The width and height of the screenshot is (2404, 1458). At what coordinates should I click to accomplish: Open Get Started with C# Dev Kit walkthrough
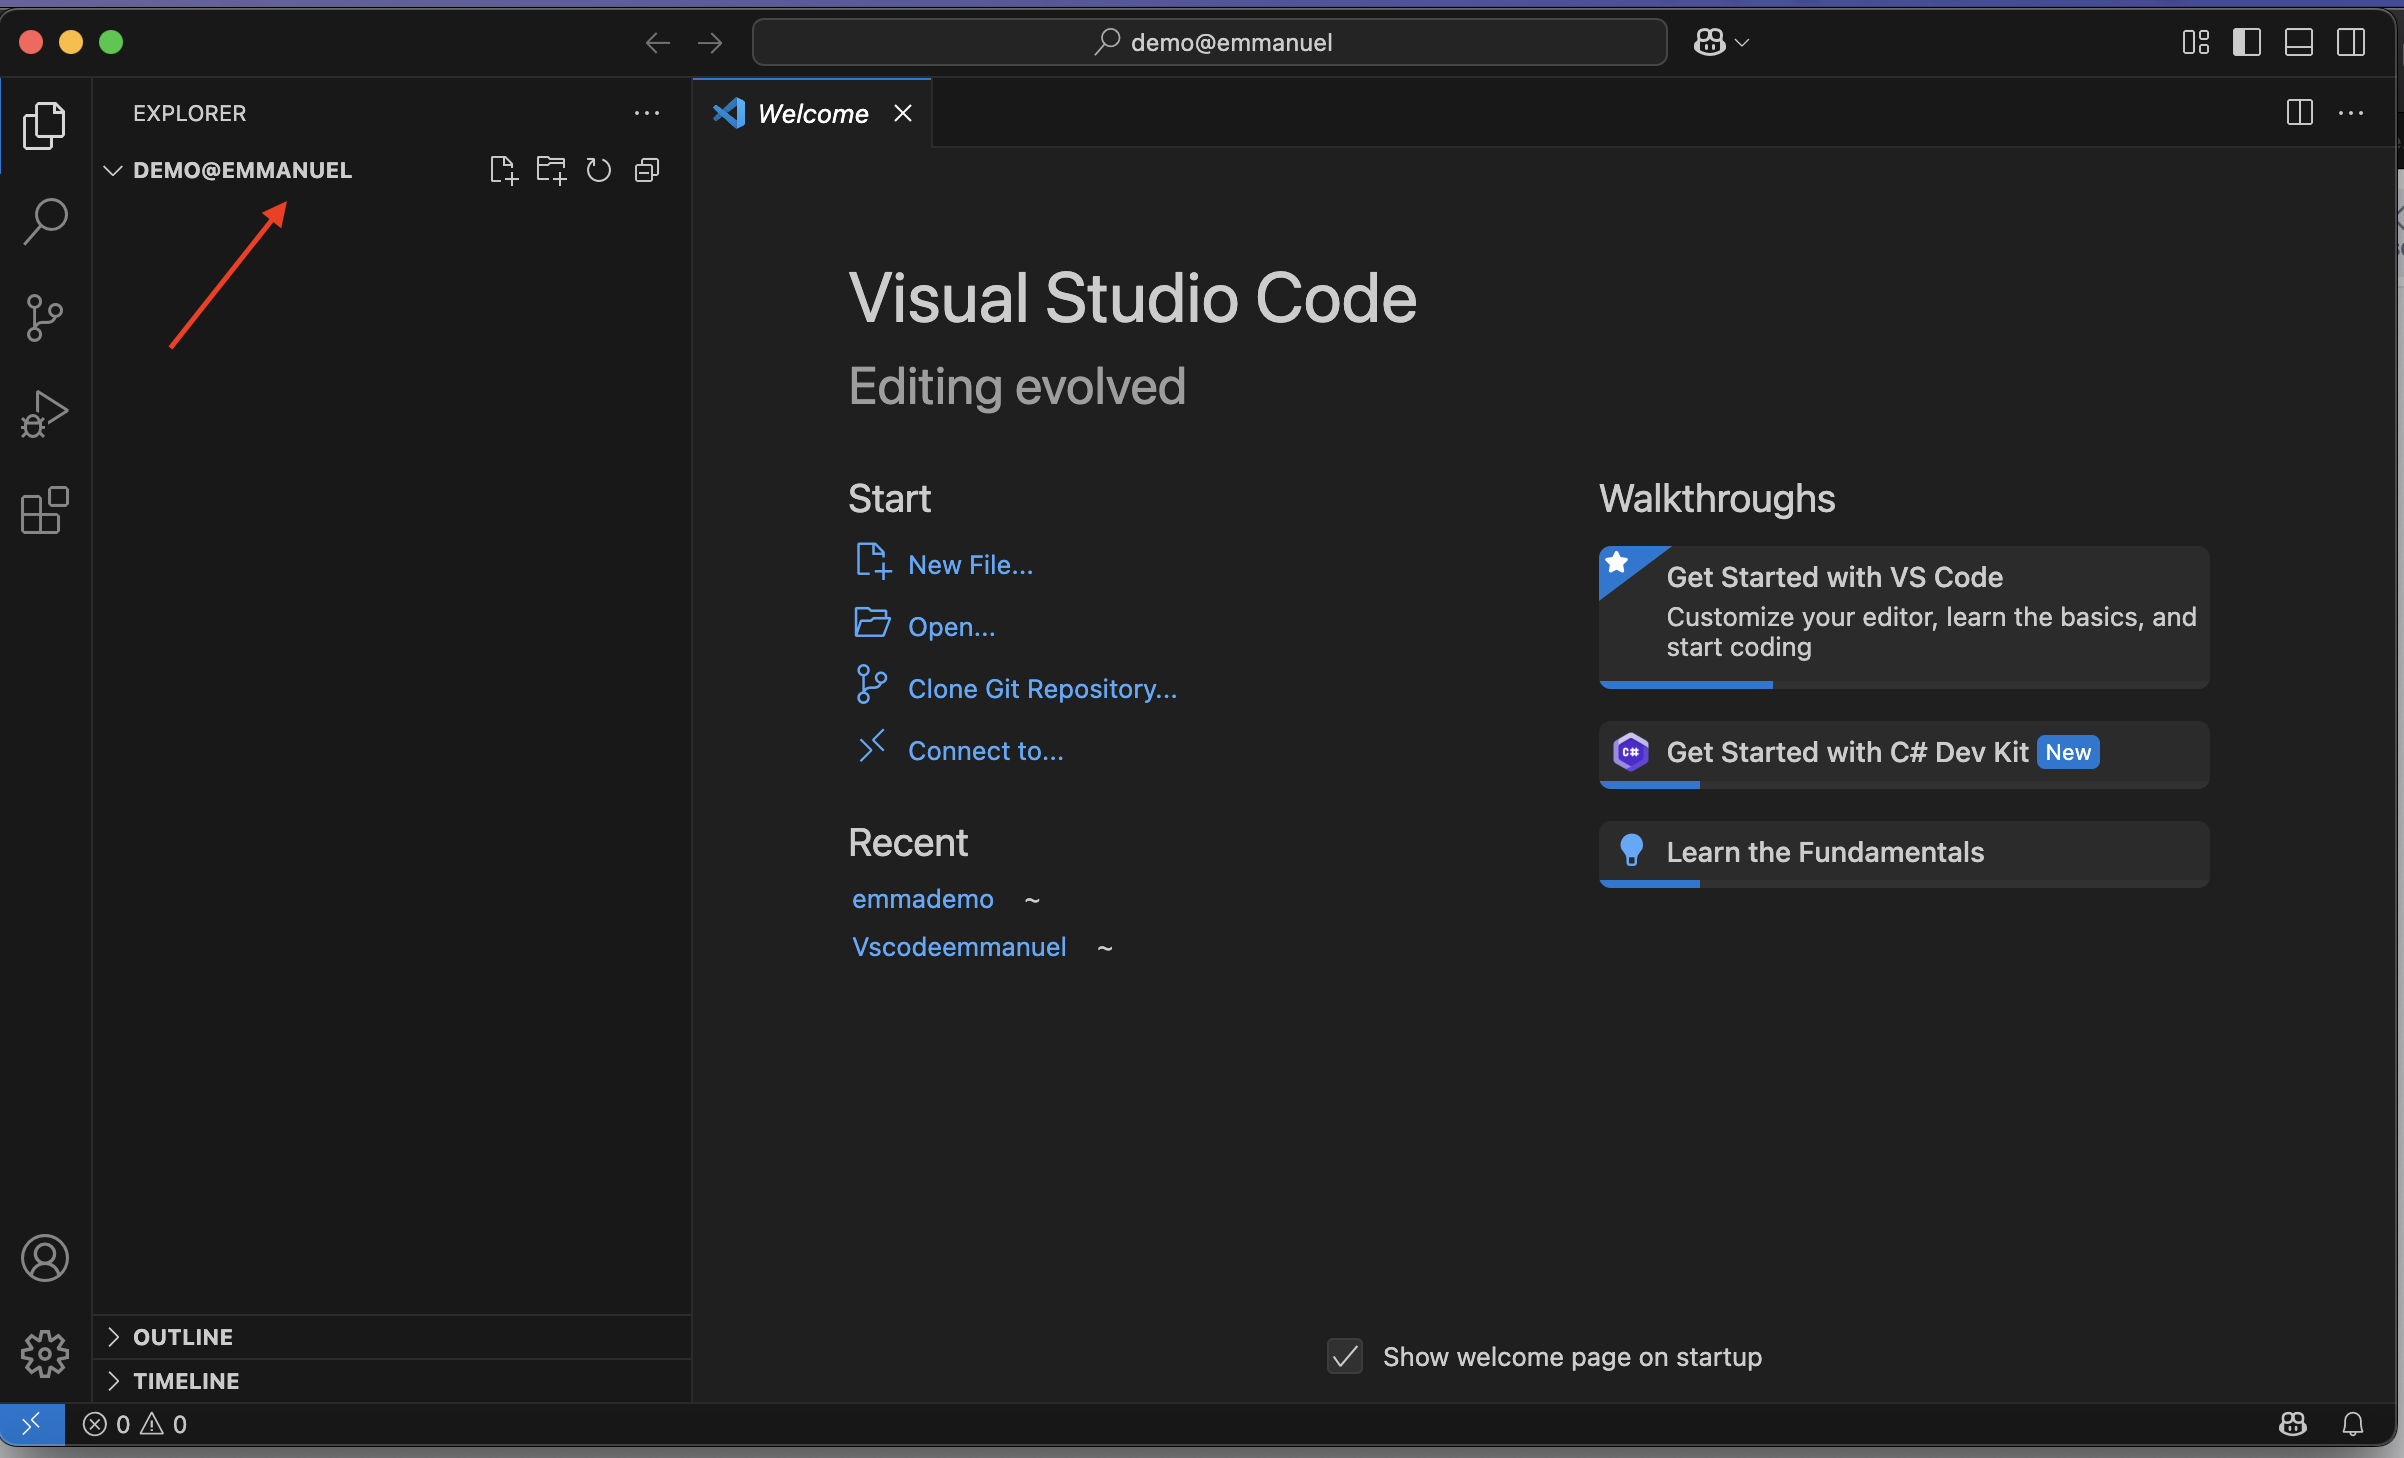click(1904, 754)
